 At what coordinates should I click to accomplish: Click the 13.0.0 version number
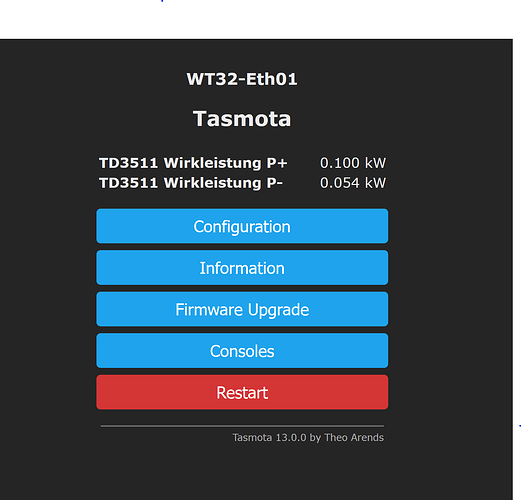pos(291,437)
